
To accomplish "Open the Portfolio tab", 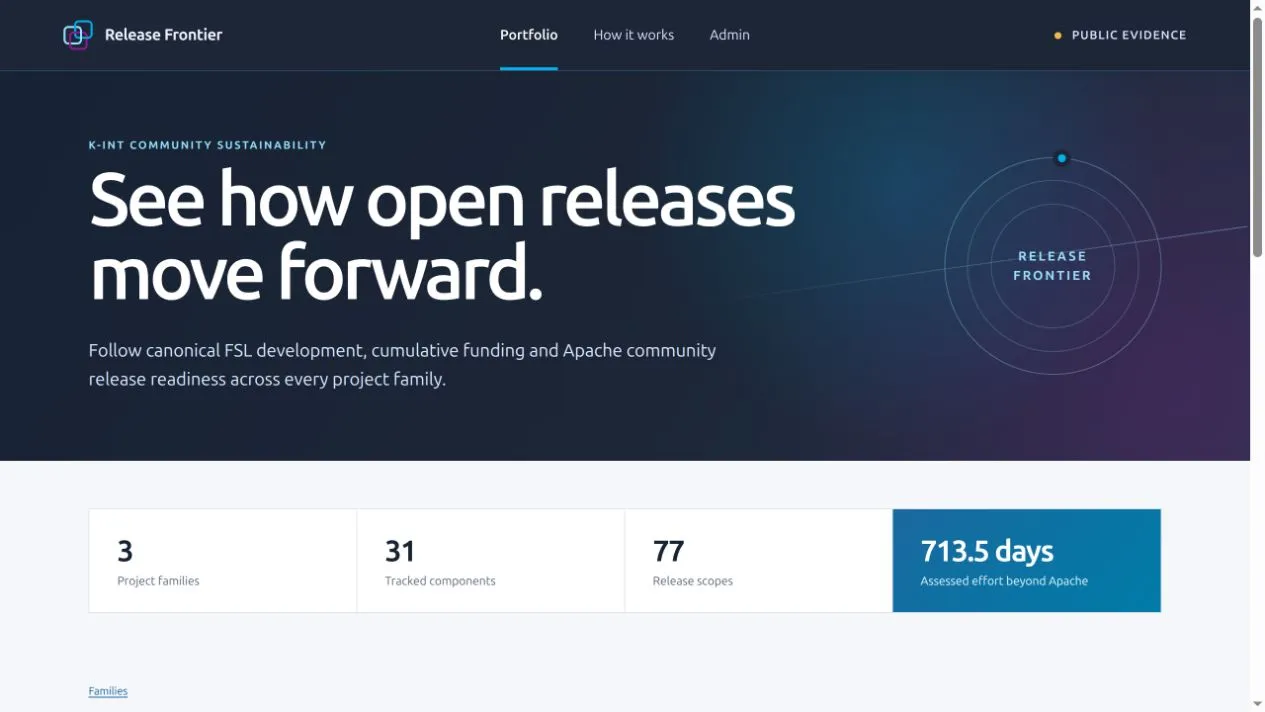I will coord(529,35).
